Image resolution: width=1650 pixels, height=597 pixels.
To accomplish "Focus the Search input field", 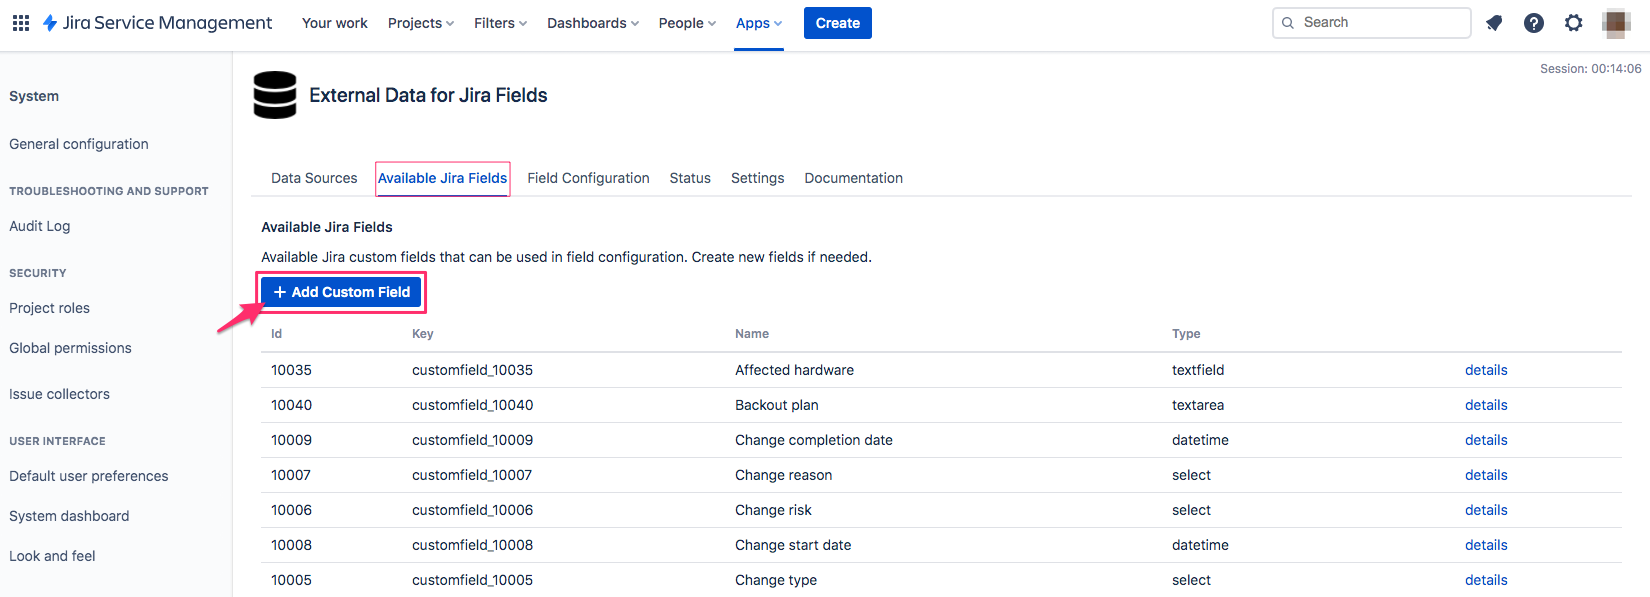I will click(x=1371, y=23).
